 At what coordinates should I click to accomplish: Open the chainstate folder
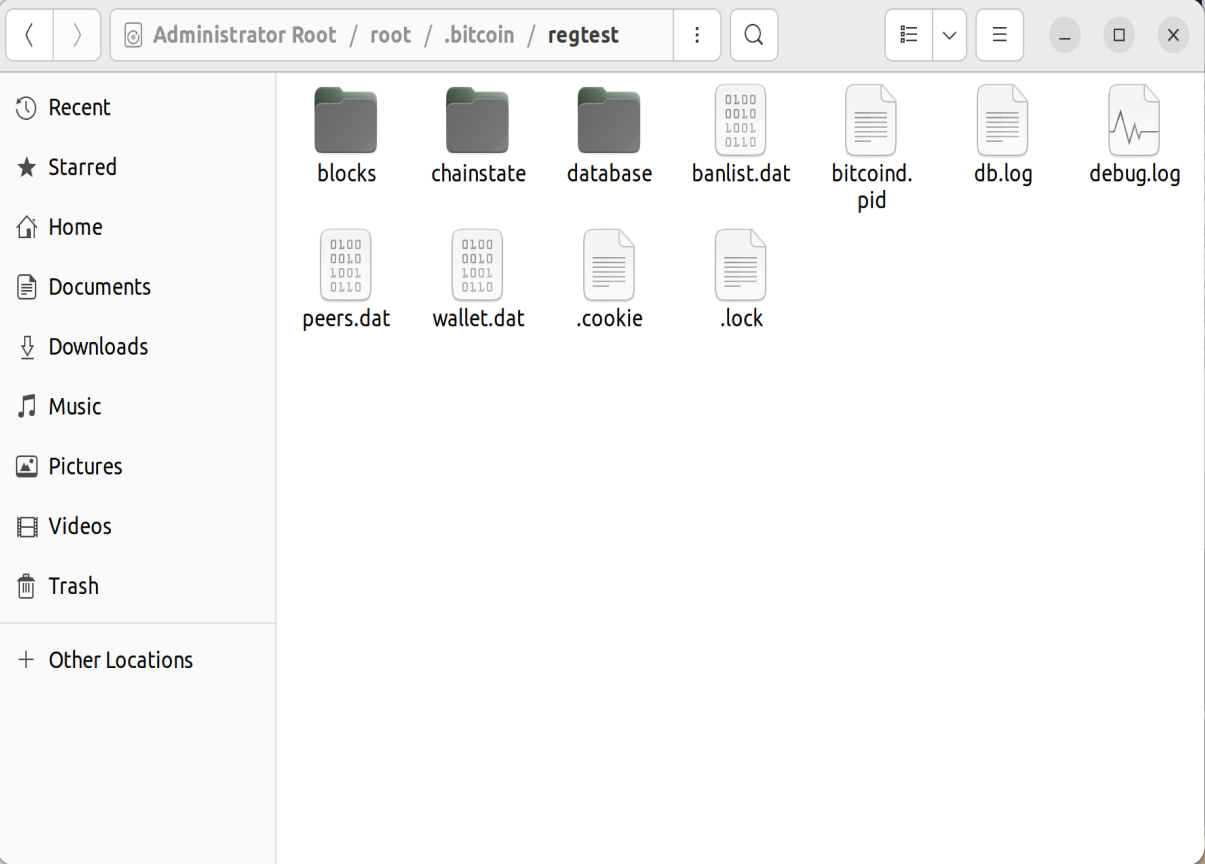[478, 122]
